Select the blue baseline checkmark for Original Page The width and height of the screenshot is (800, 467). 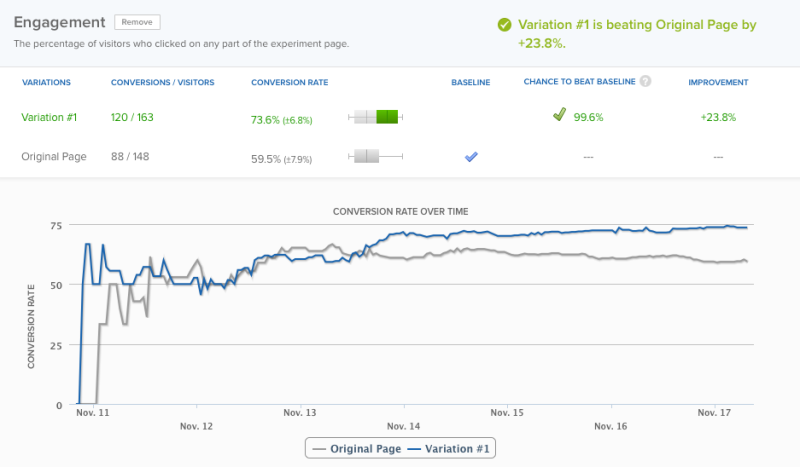tap(471, 157)
